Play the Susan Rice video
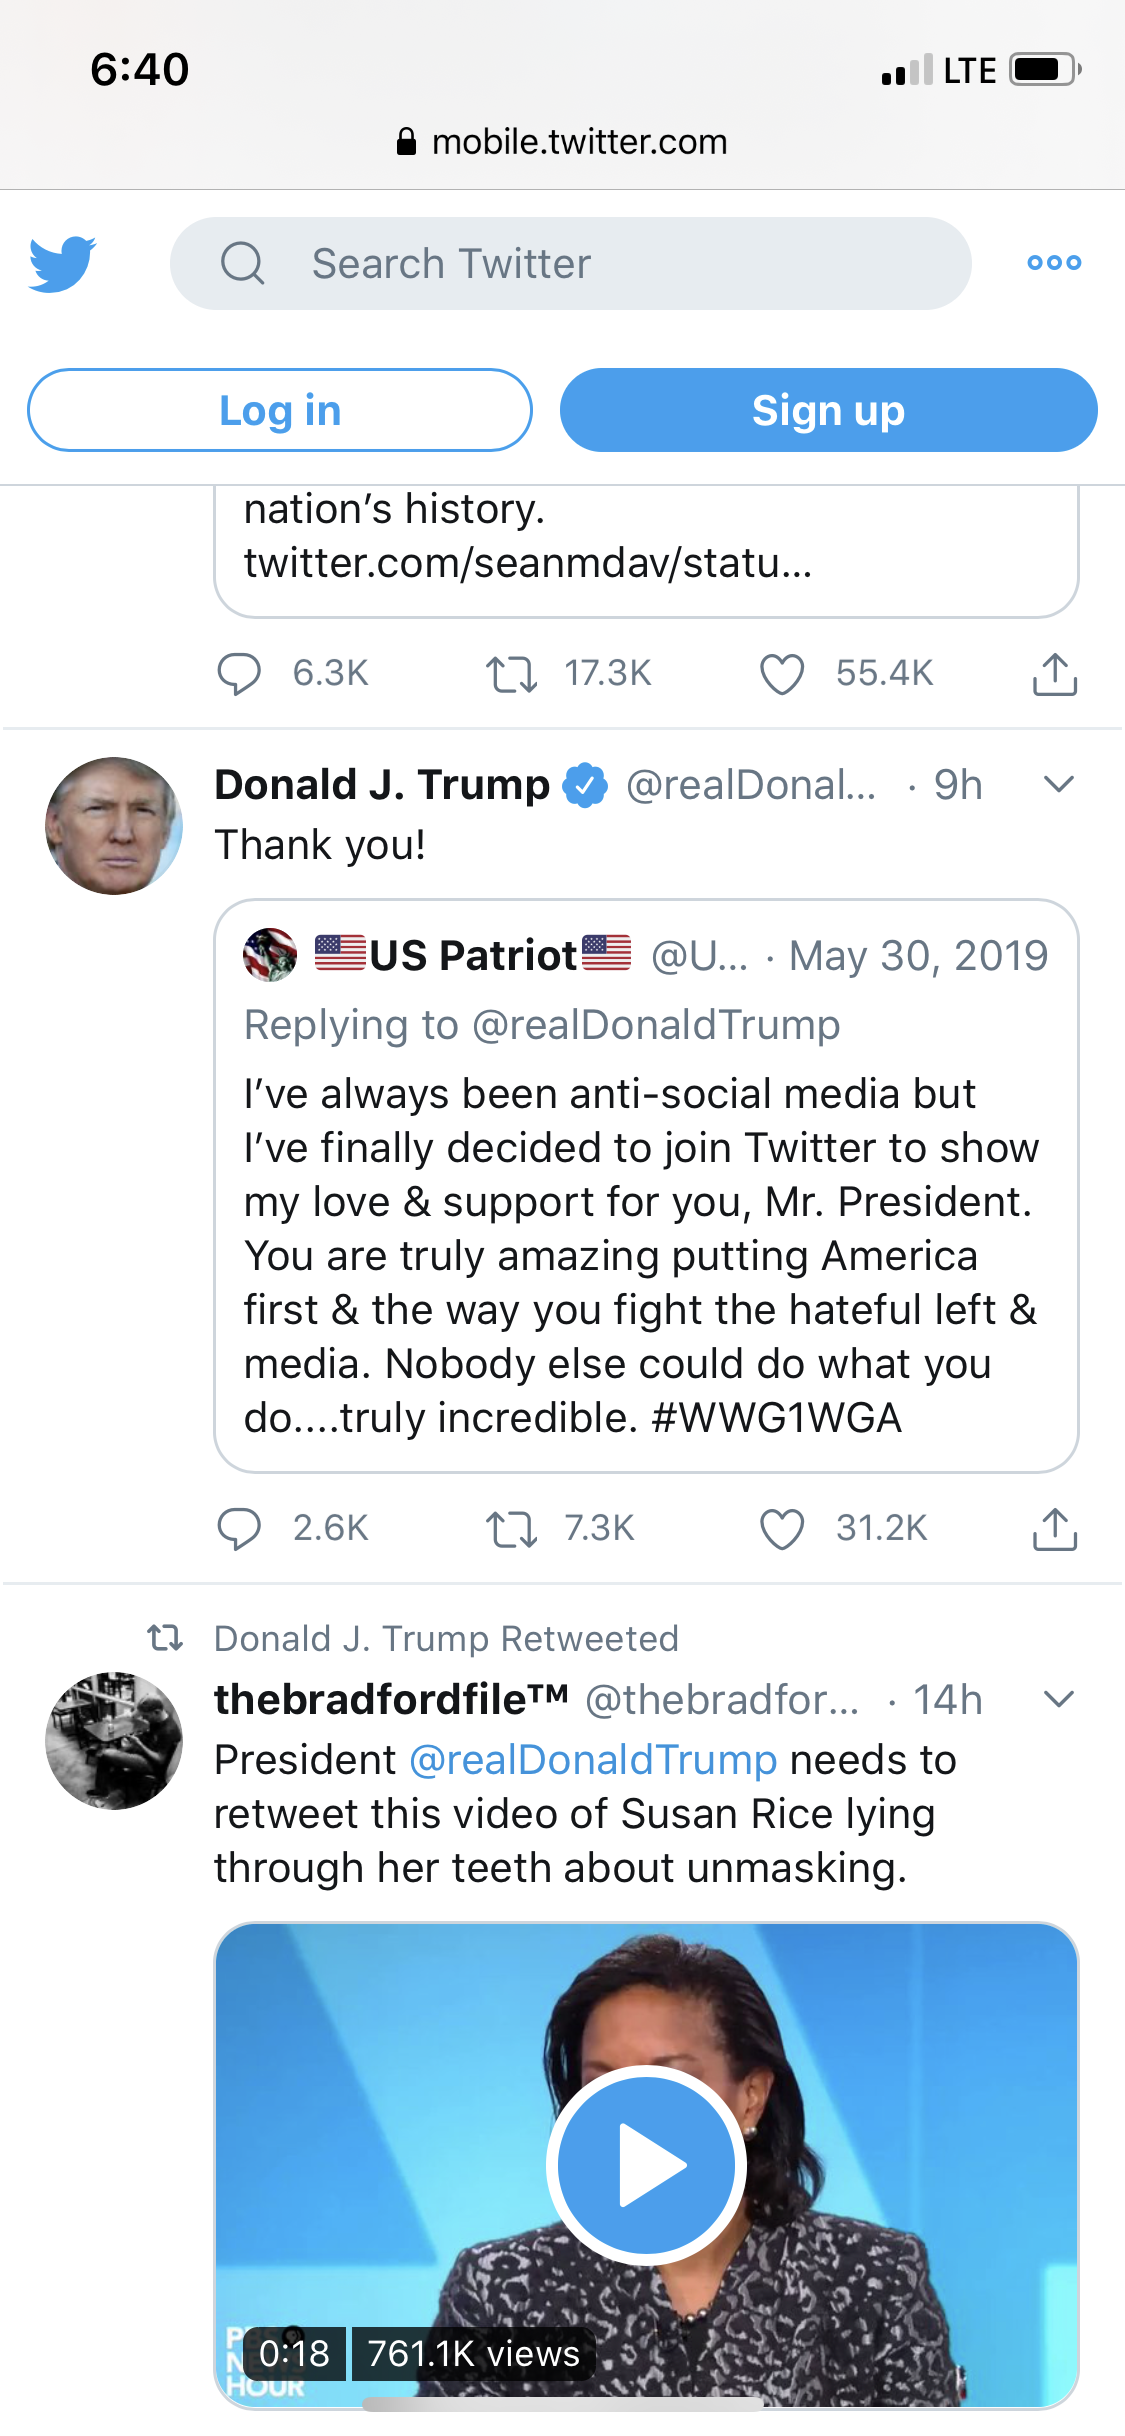This screenshot has width=1125, height=2436. [x=646, y=2165]
